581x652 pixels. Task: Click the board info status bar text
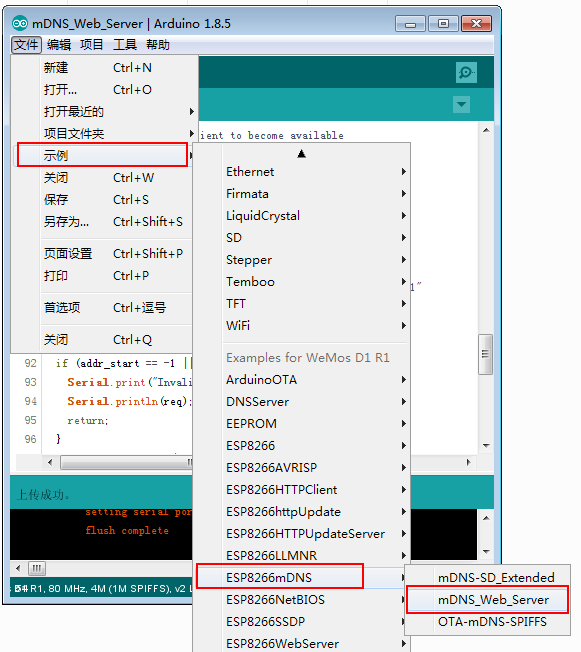click(x=103, y=589)
